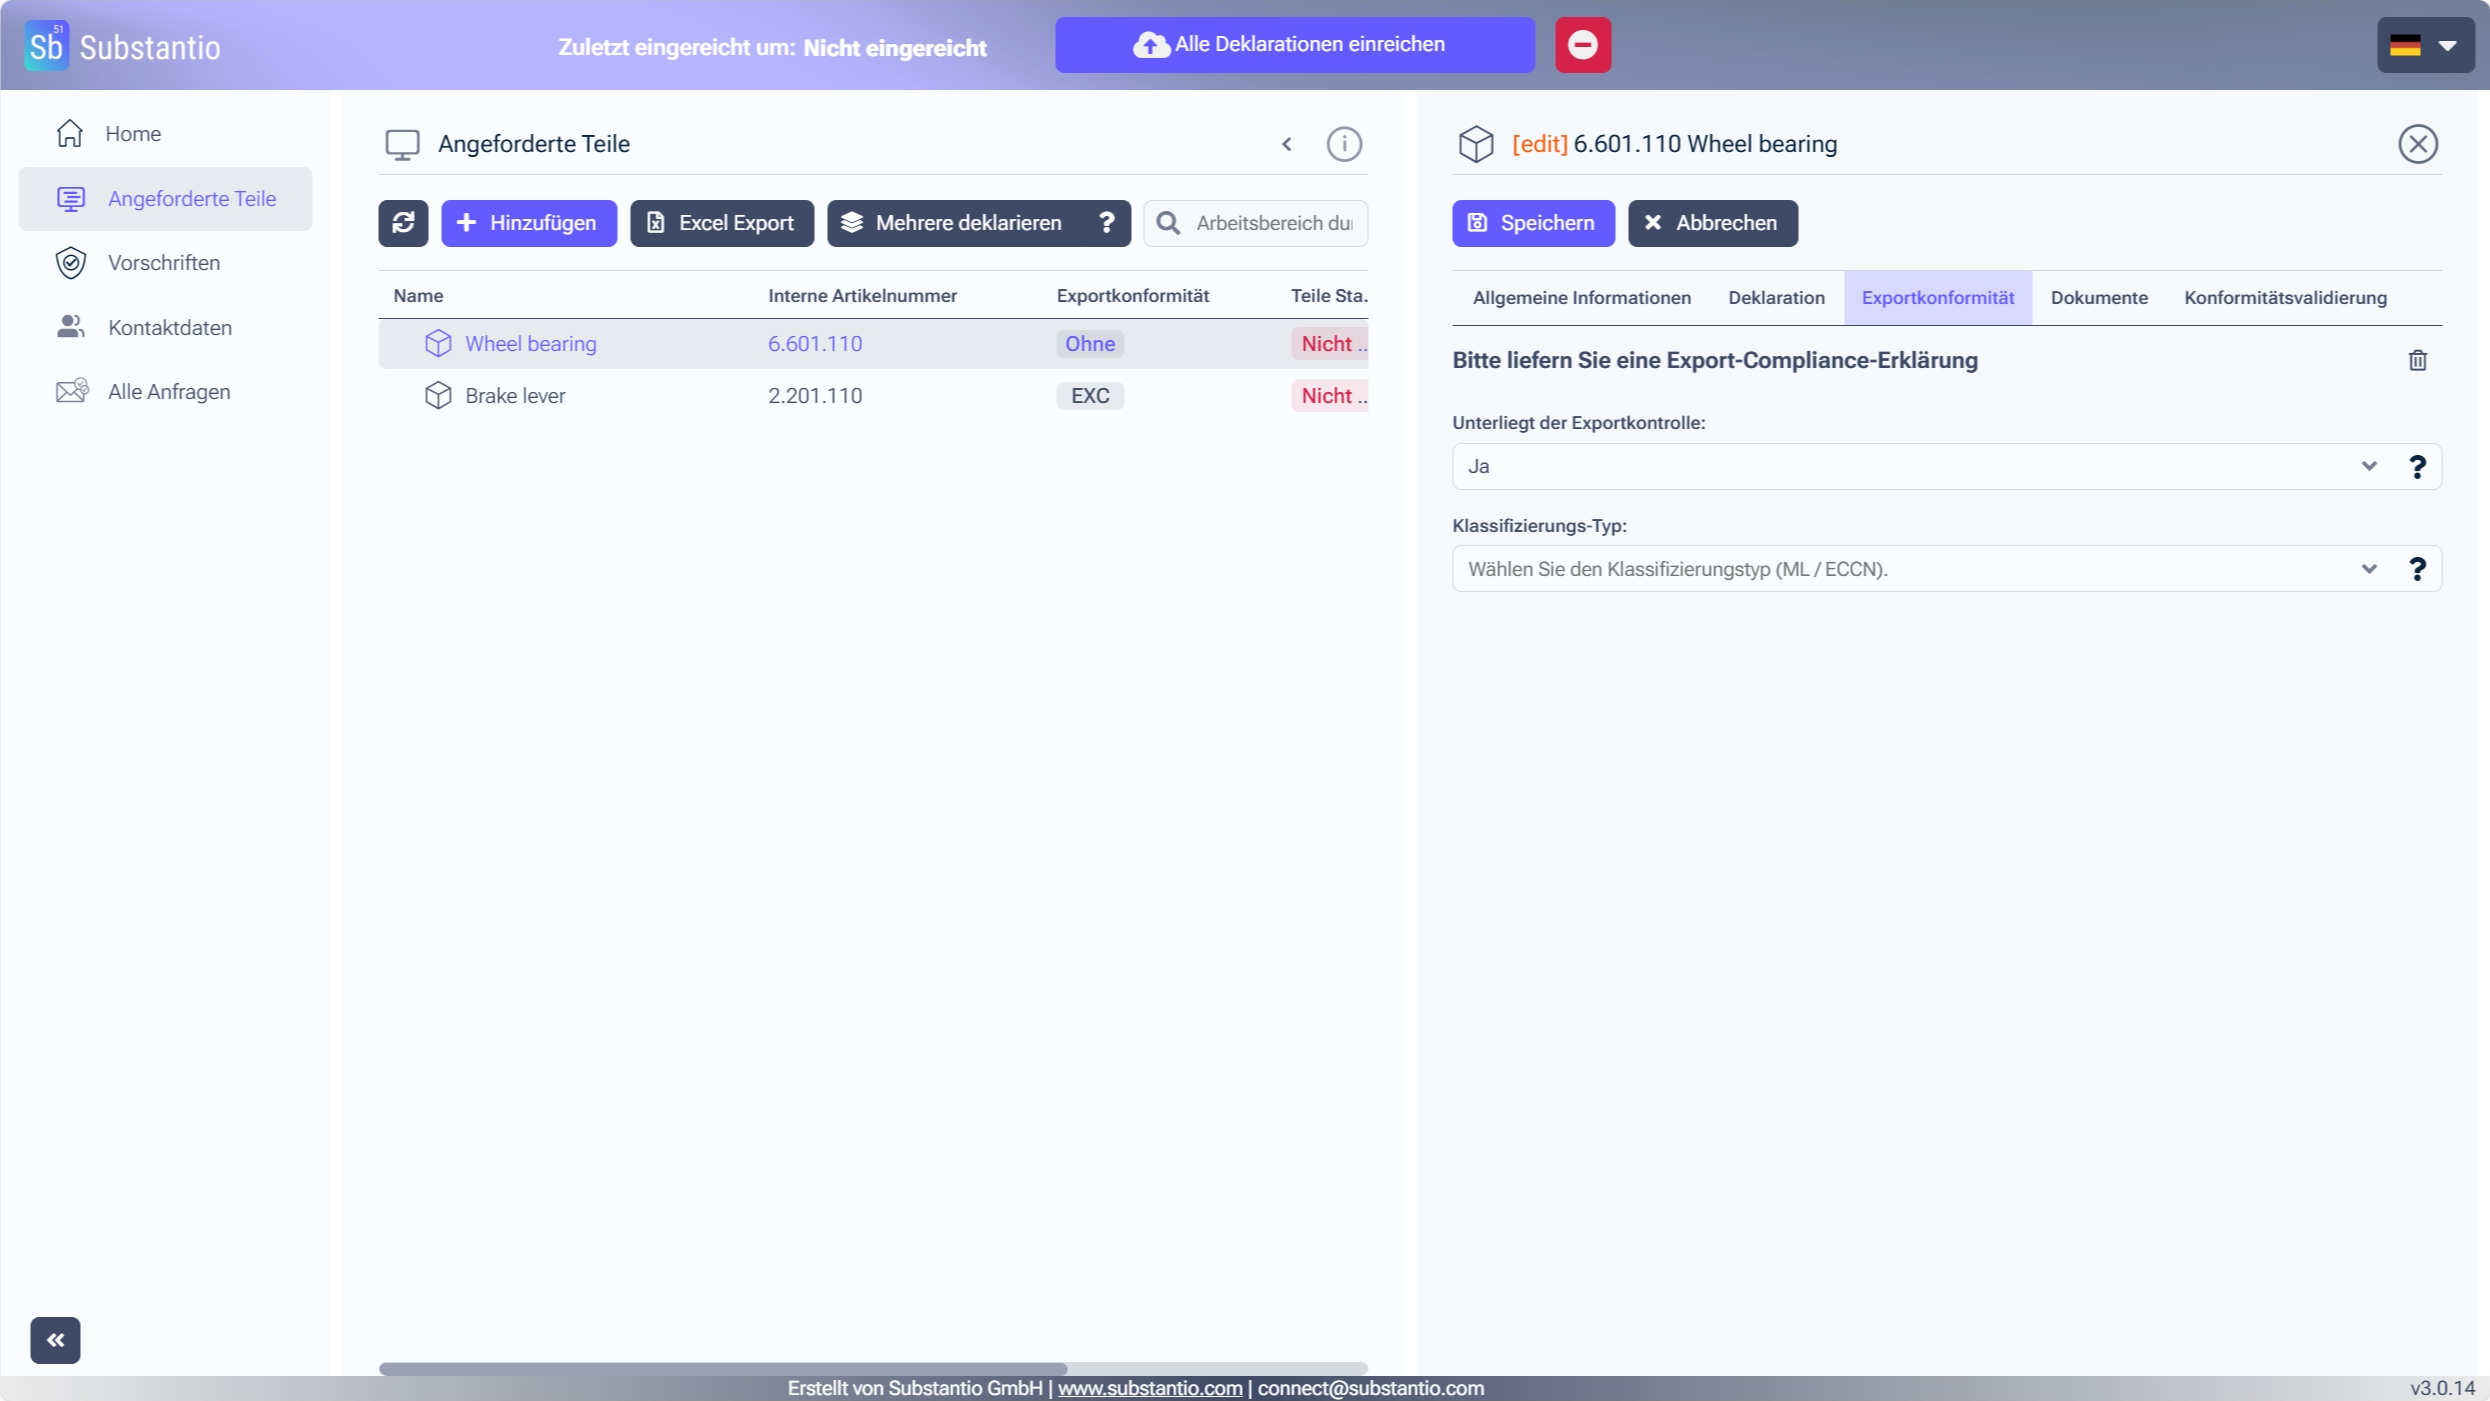Screen dimensions: 2490x1401
Task: Open the language flag dropdown
Action: tap(2424, 45)
